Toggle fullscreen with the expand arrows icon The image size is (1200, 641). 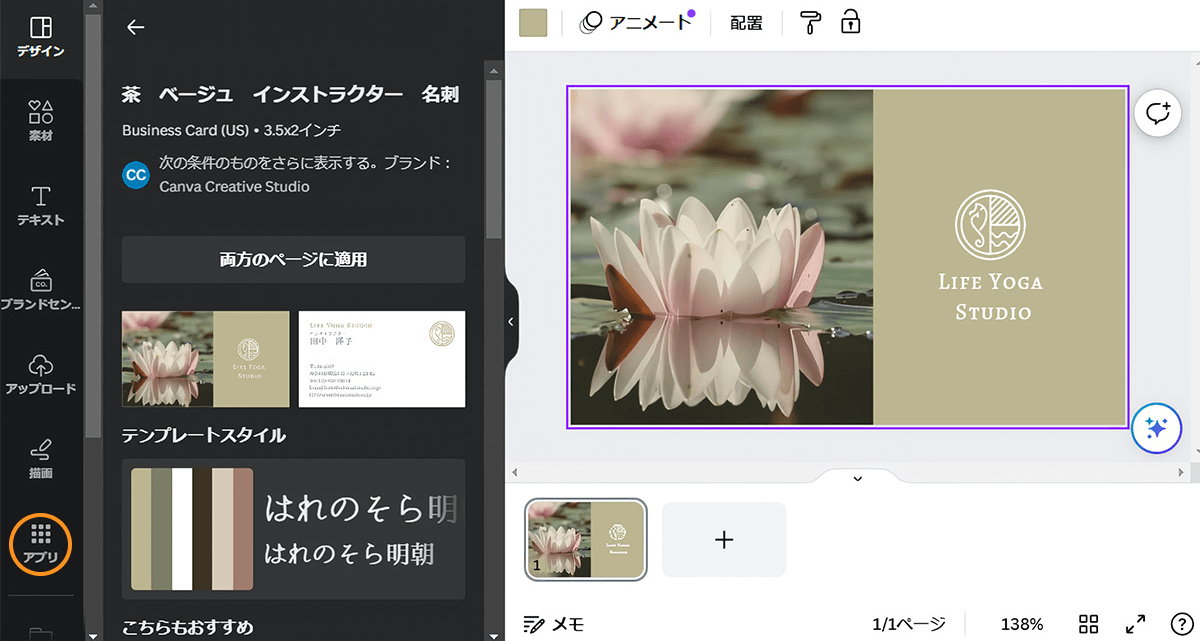pyautogui.click(x=1135, y=624)
